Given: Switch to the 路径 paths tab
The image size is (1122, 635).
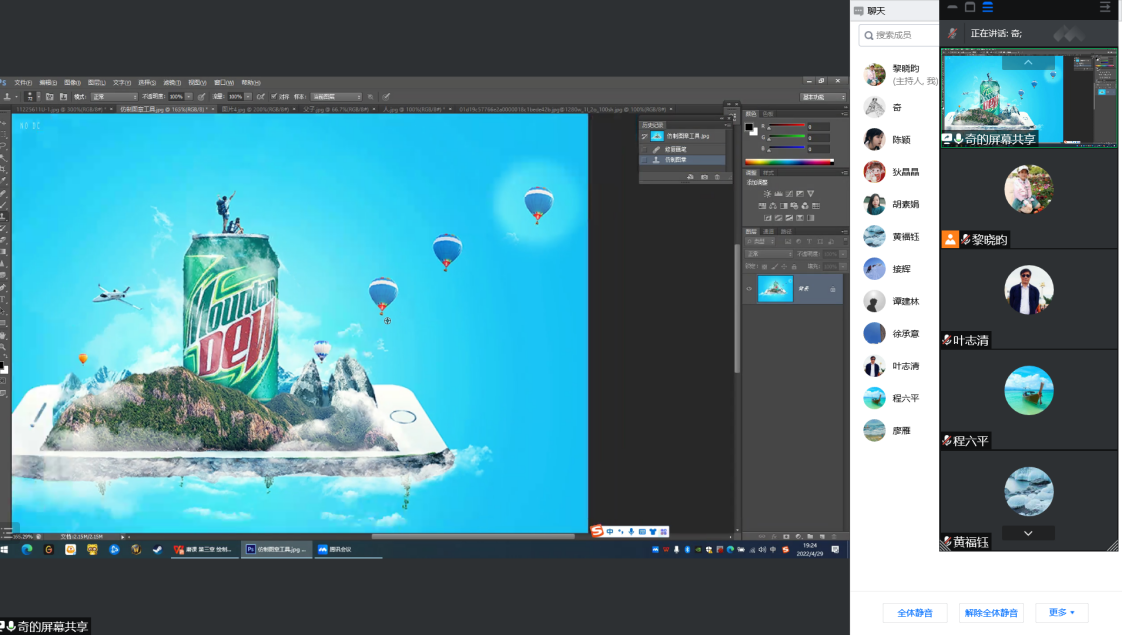Looking at the screenshot, I should click(786, 231).
